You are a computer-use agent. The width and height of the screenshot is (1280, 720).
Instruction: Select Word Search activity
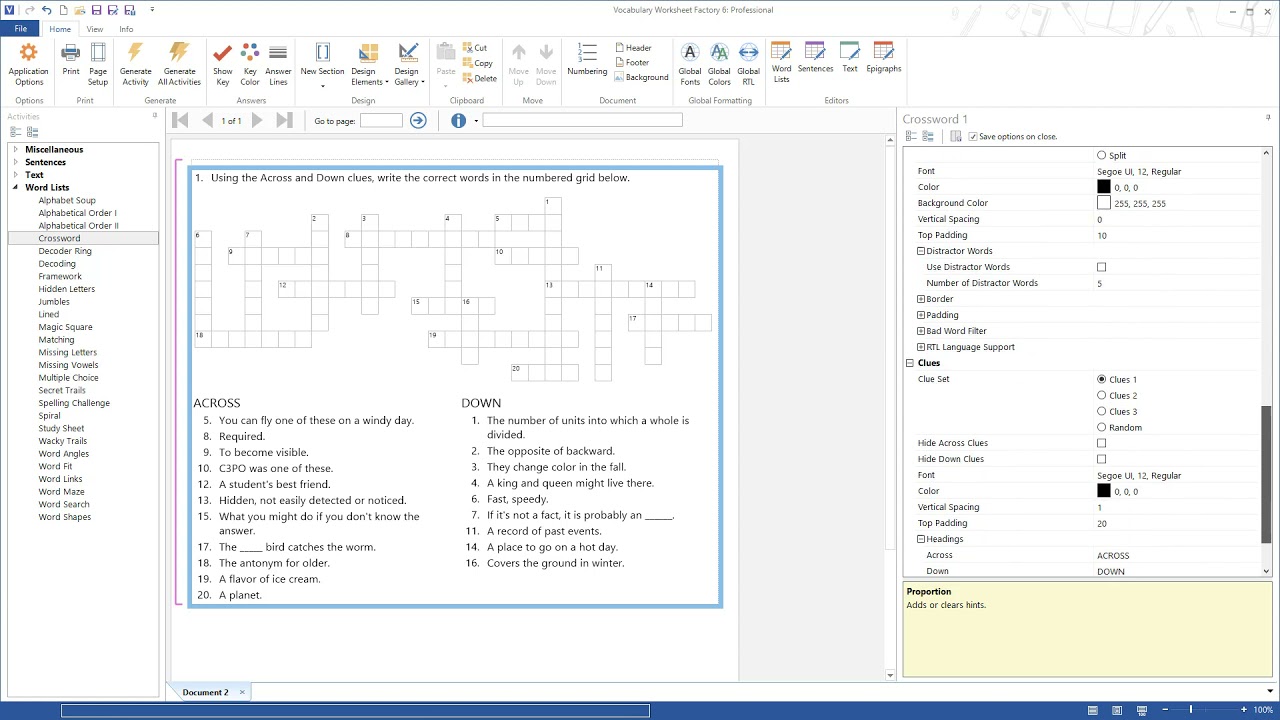(x=64, y=504)
